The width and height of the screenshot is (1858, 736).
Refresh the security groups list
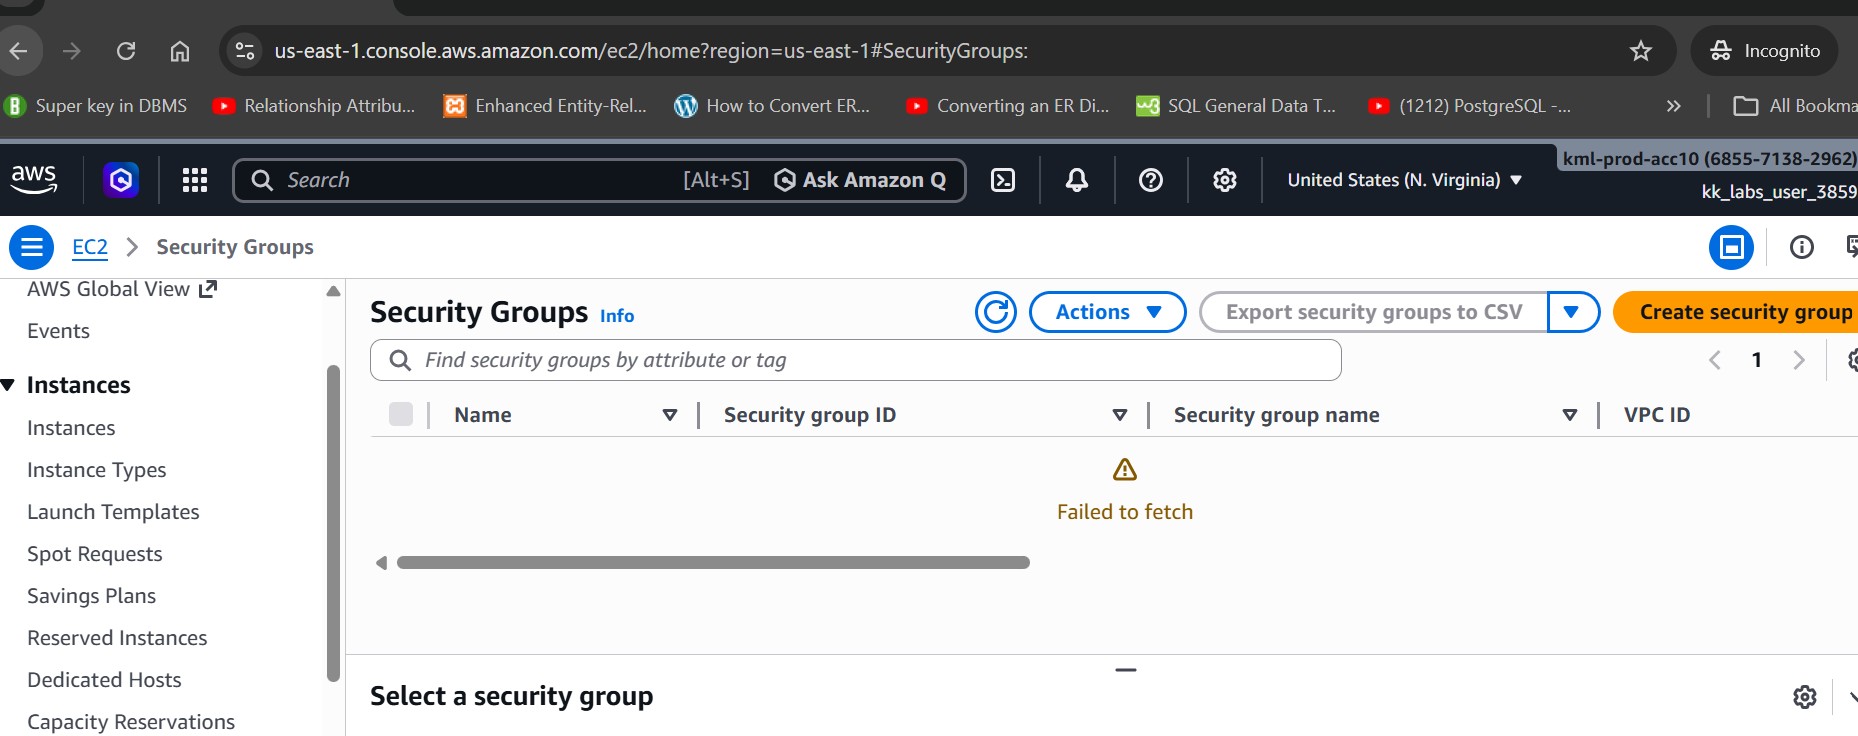(x=996, y=312)
